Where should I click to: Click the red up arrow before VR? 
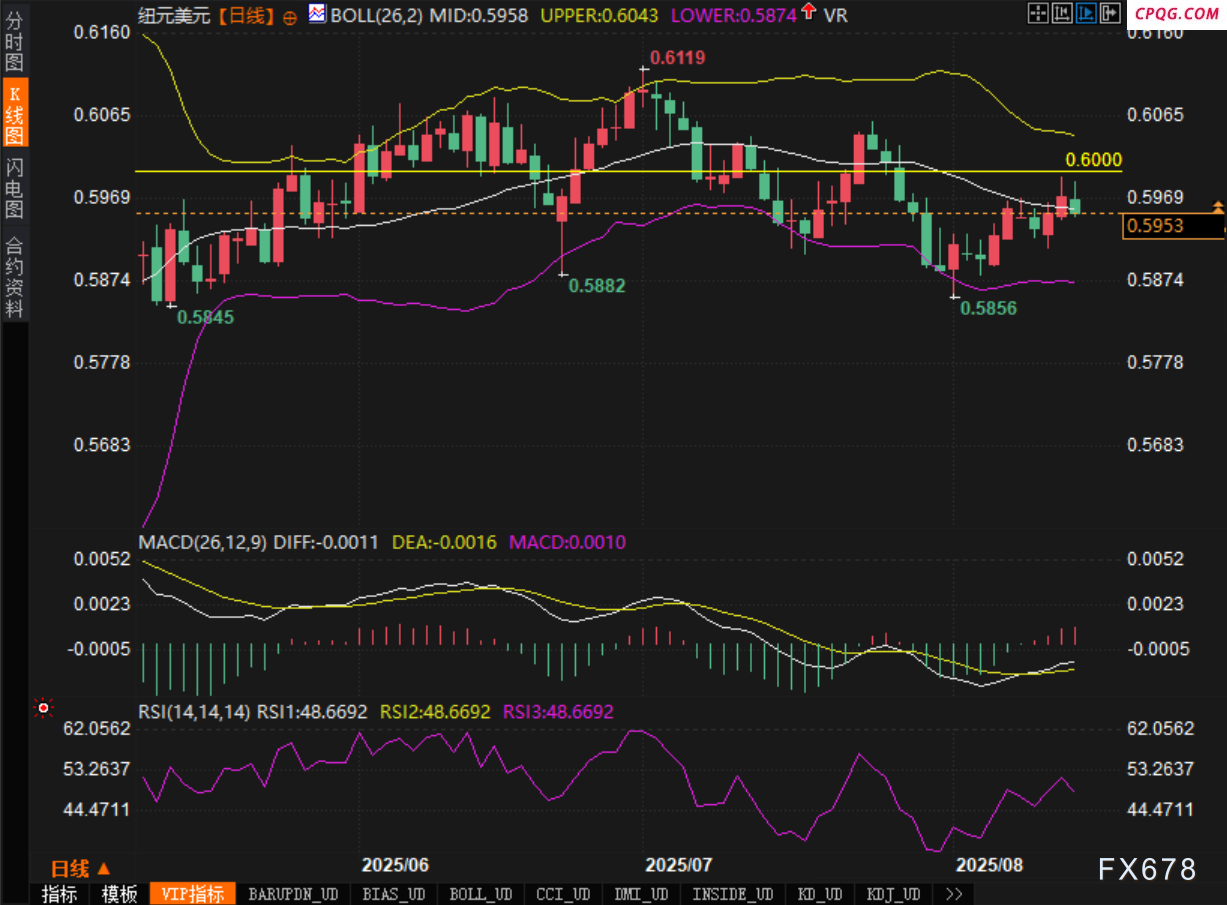point(807,14)
